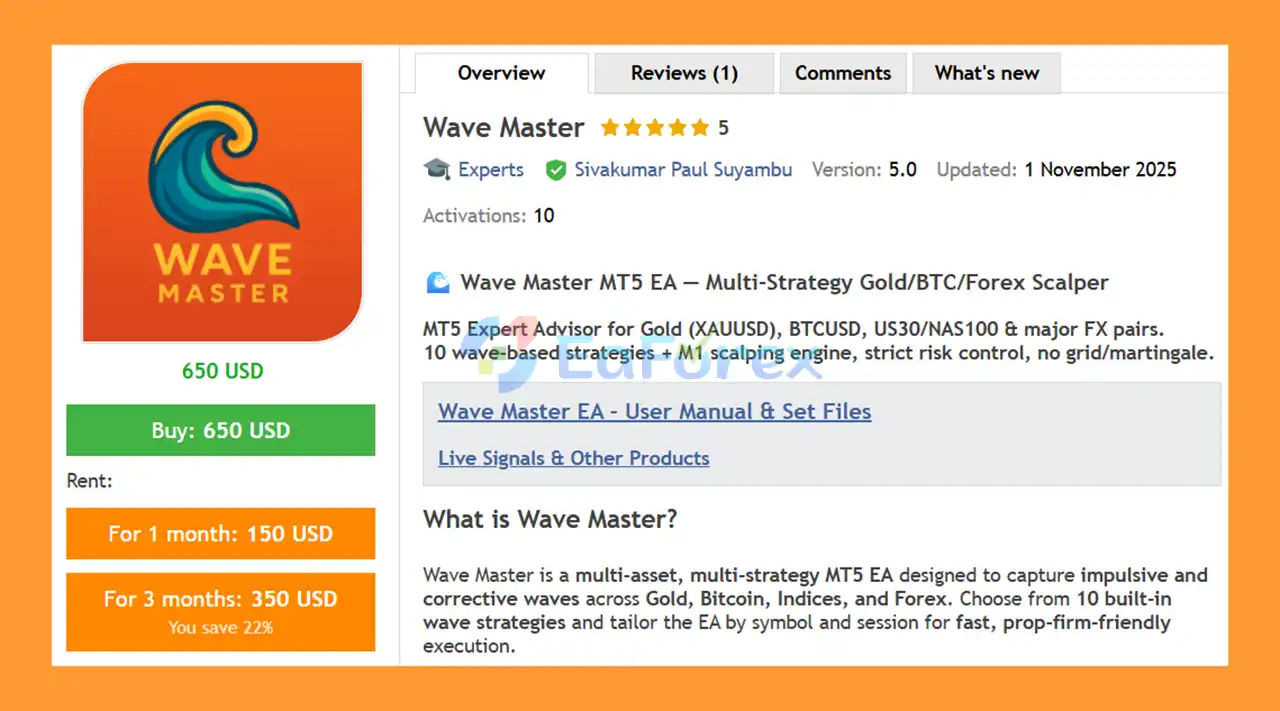Viewport: 1280px width, 711px height.
Task: Click the rating number beside the stars
Action: pyautogui.click(x=723, y=128)
